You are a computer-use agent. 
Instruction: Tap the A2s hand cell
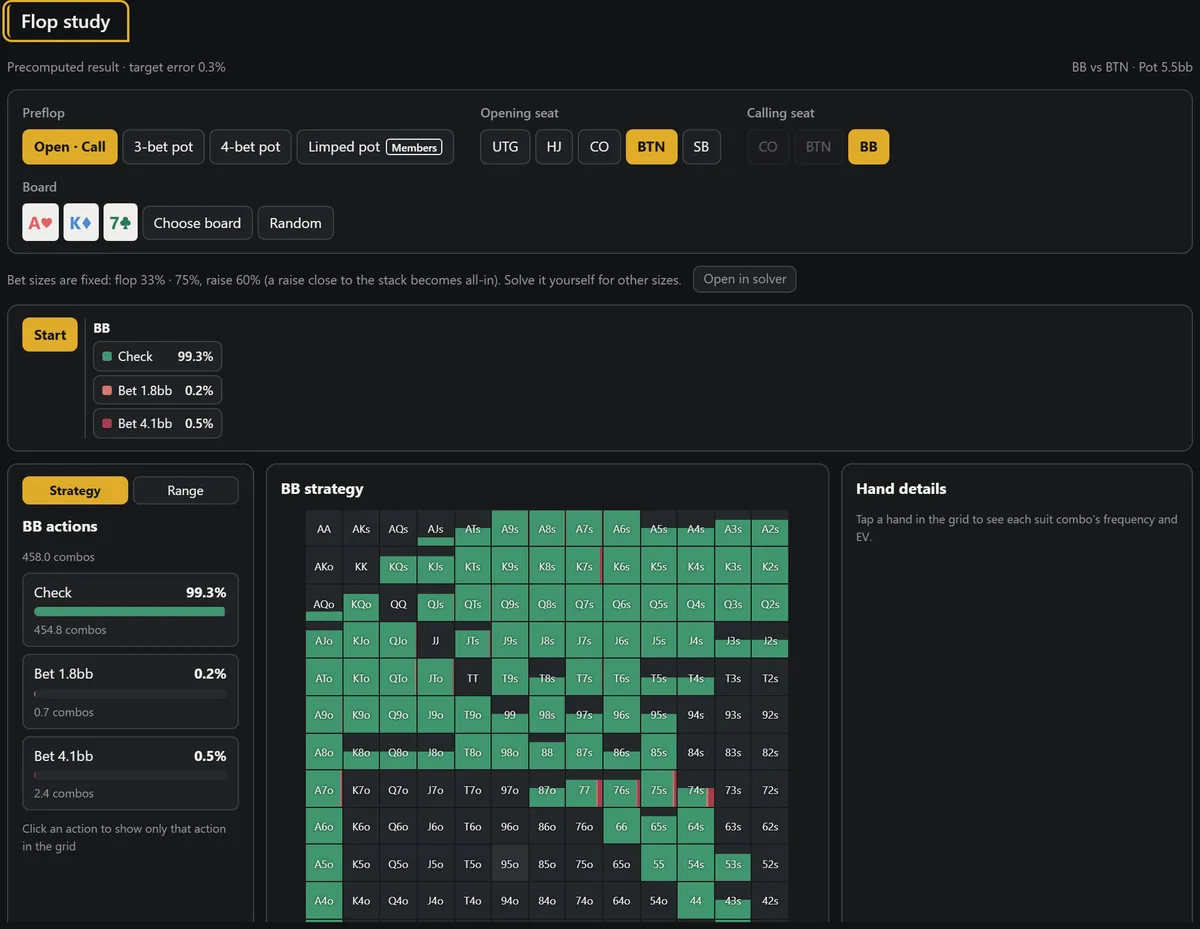pyautogui.click(x=770, y=529)
